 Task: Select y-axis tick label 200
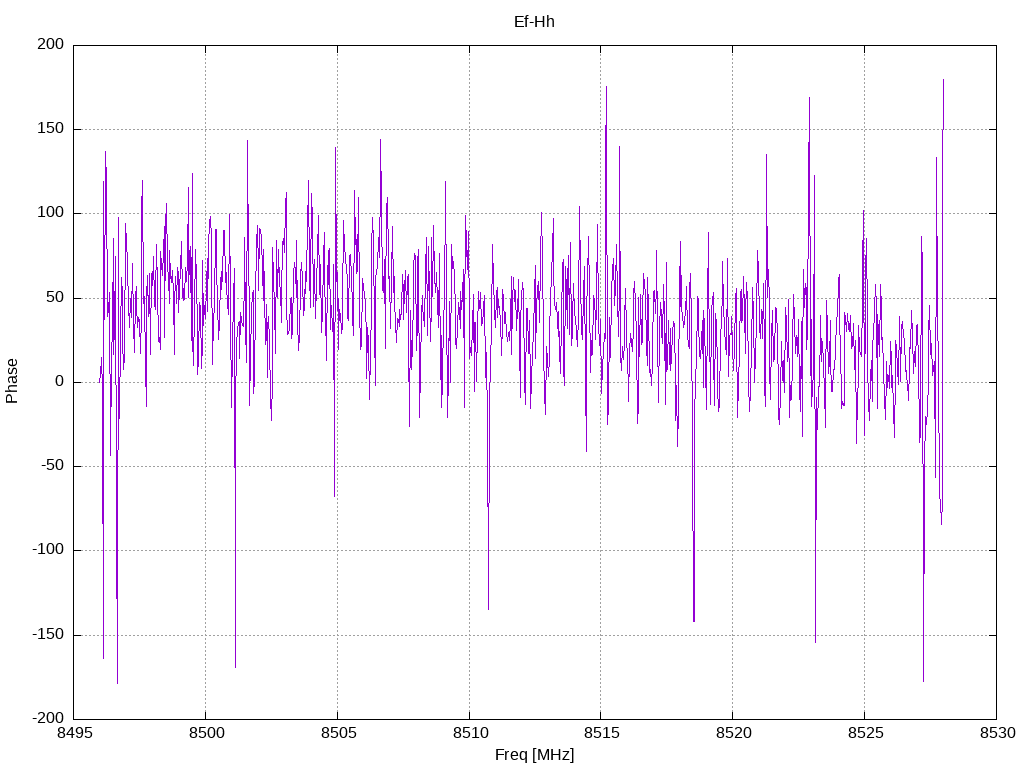coord(51,44)
